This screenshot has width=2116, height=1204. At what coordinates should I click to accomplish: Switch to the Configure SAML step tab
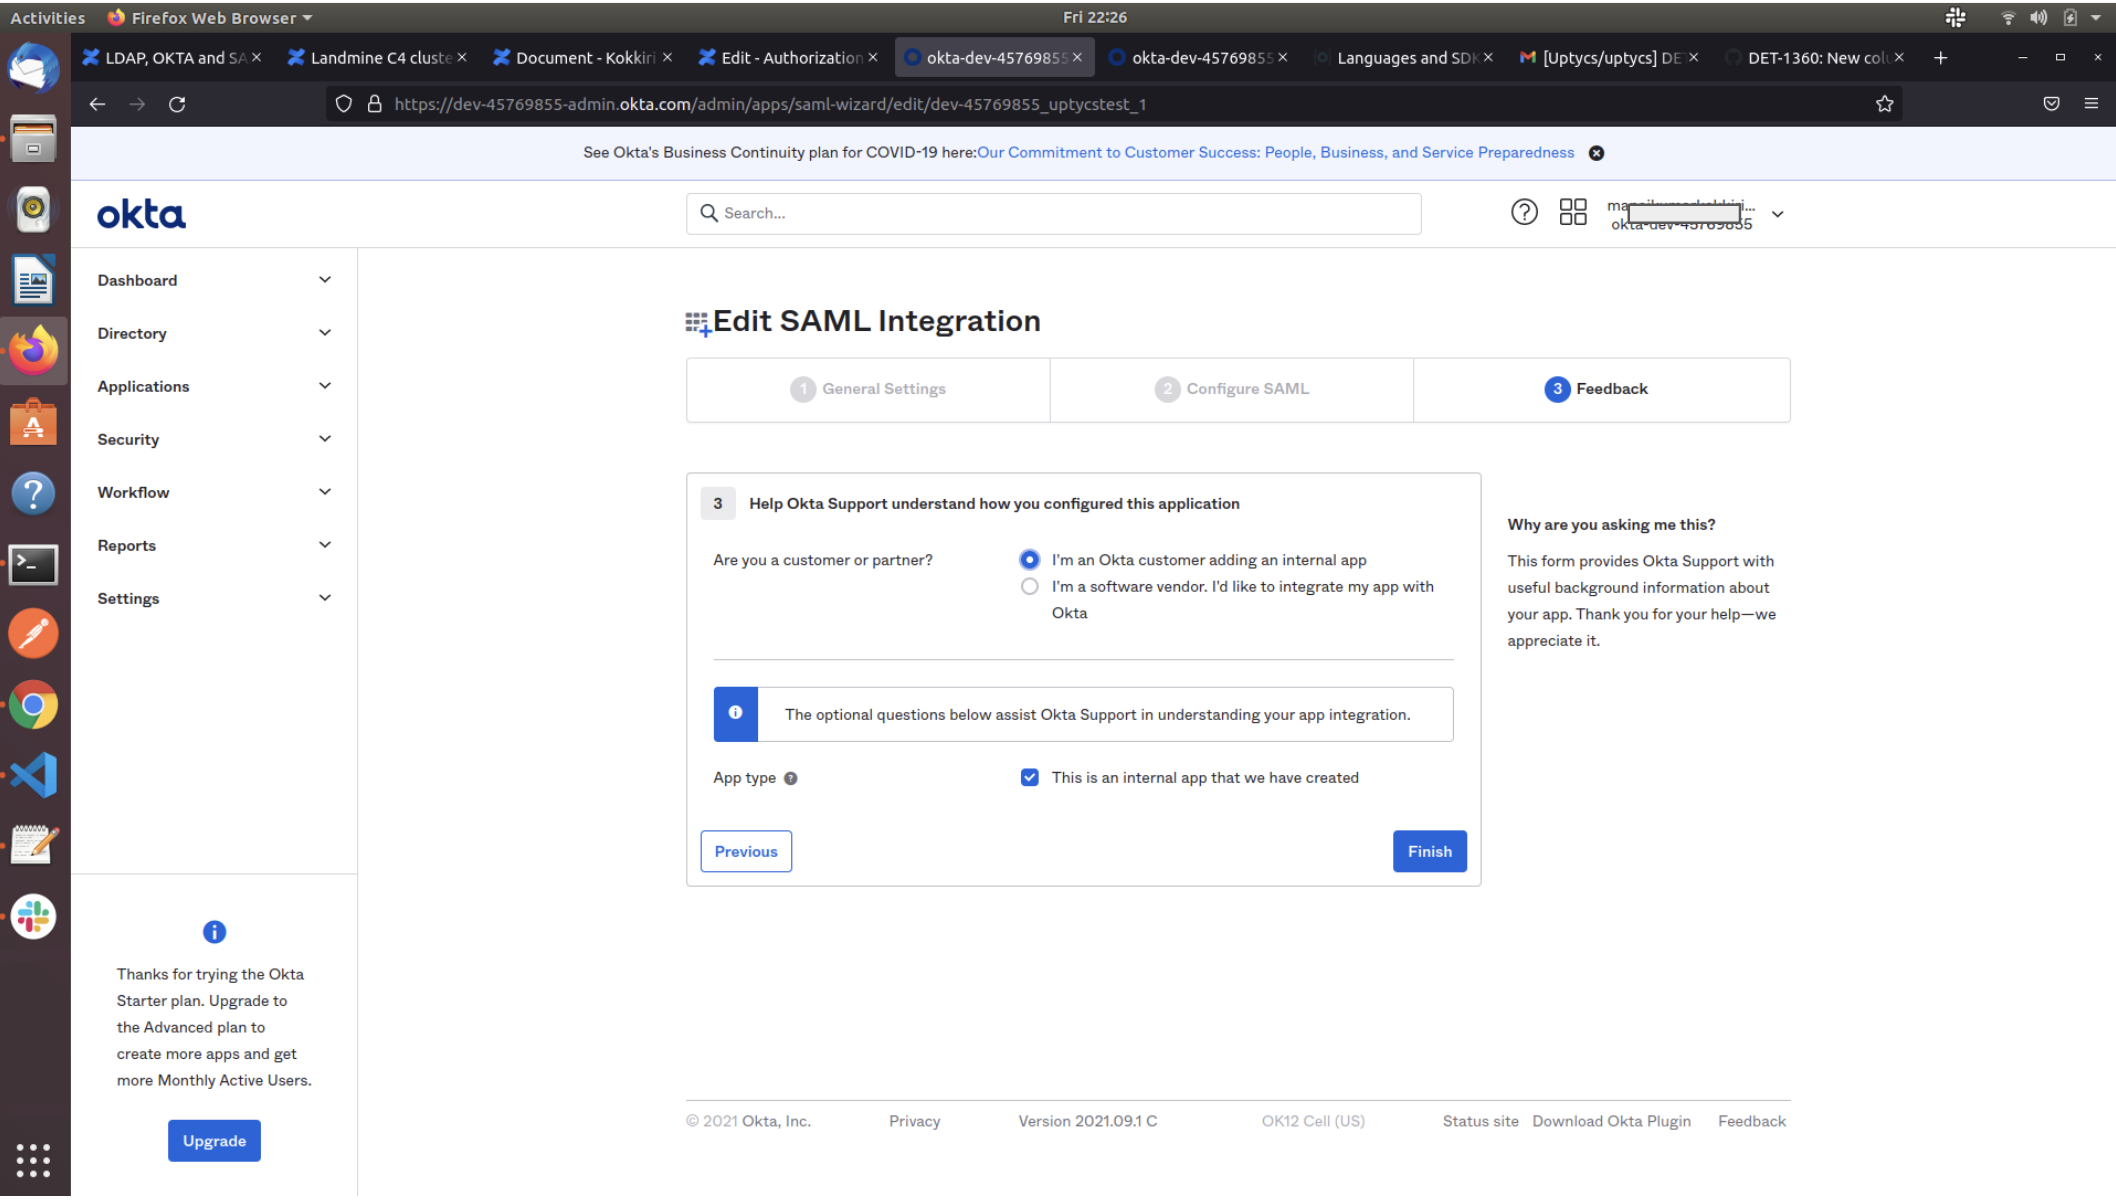(1232, 389)
